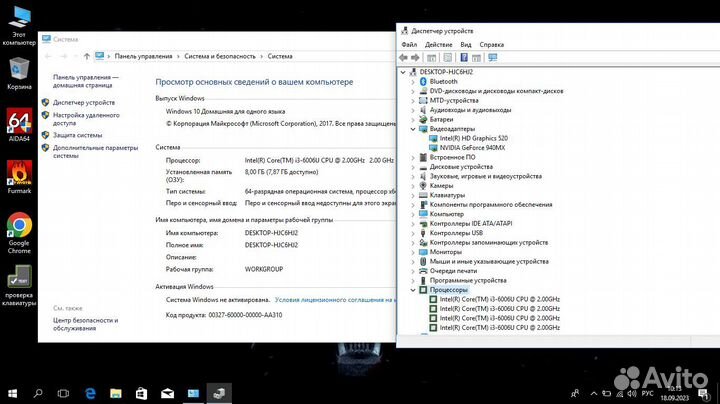The image size is (720, 404).
Task: Open the Mail app from the taskbar
Action: point(168,393)
